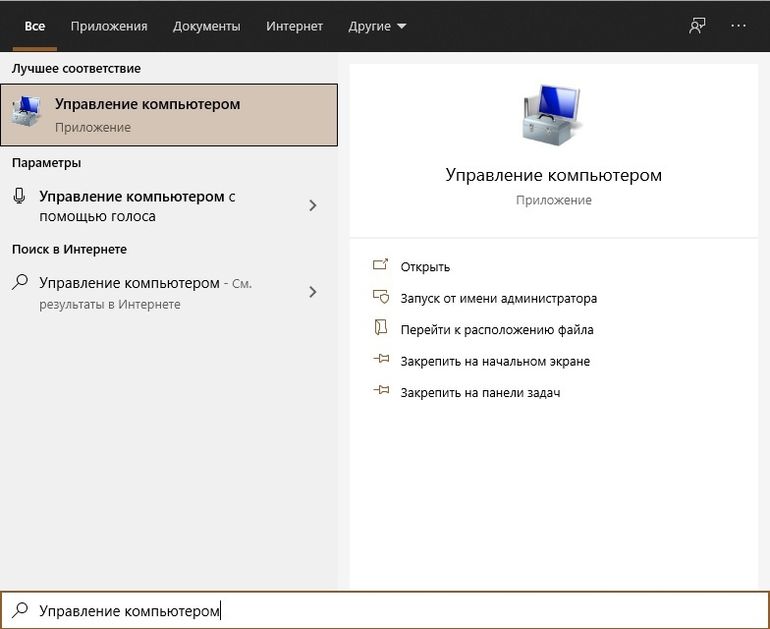Switch to the Все tab
The height and width of the screenshot is (629, 770).
click(x=35, y=26)
